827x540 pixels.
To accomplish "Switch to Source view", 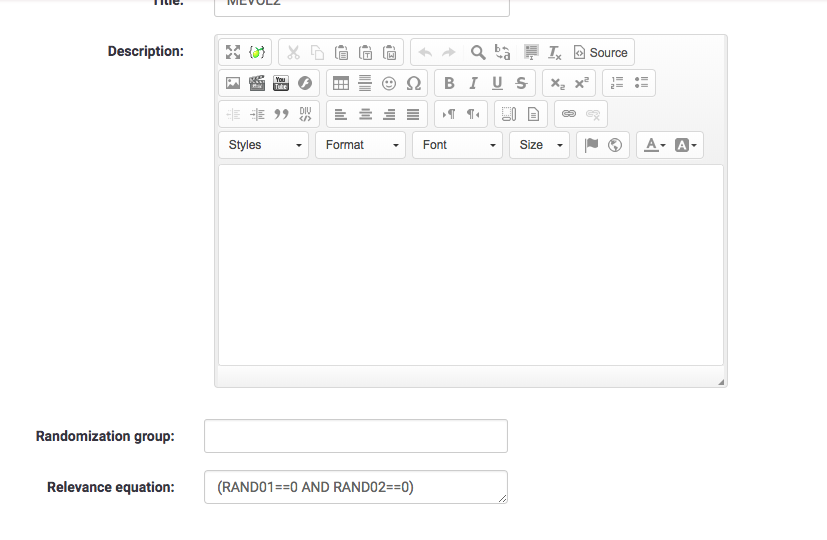I will click(x=600, y=52).
